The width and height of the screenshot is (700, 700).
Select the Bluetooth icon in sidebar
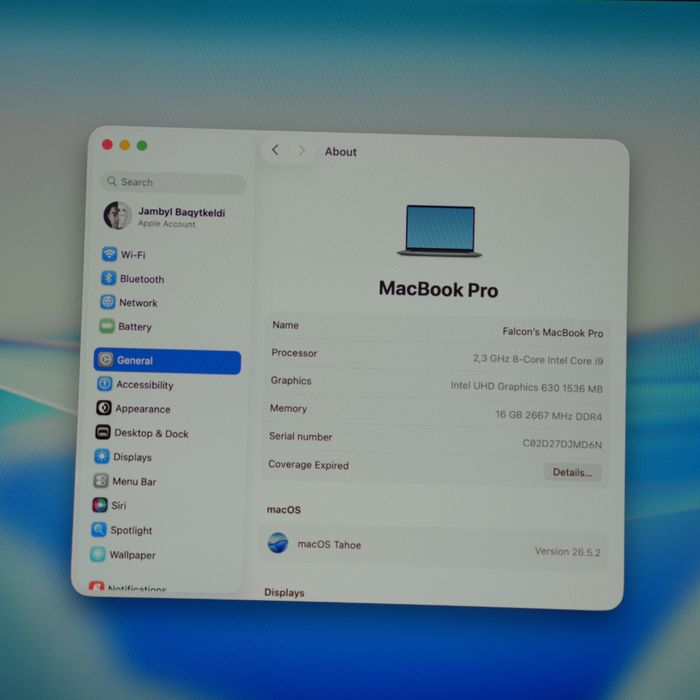108,278
